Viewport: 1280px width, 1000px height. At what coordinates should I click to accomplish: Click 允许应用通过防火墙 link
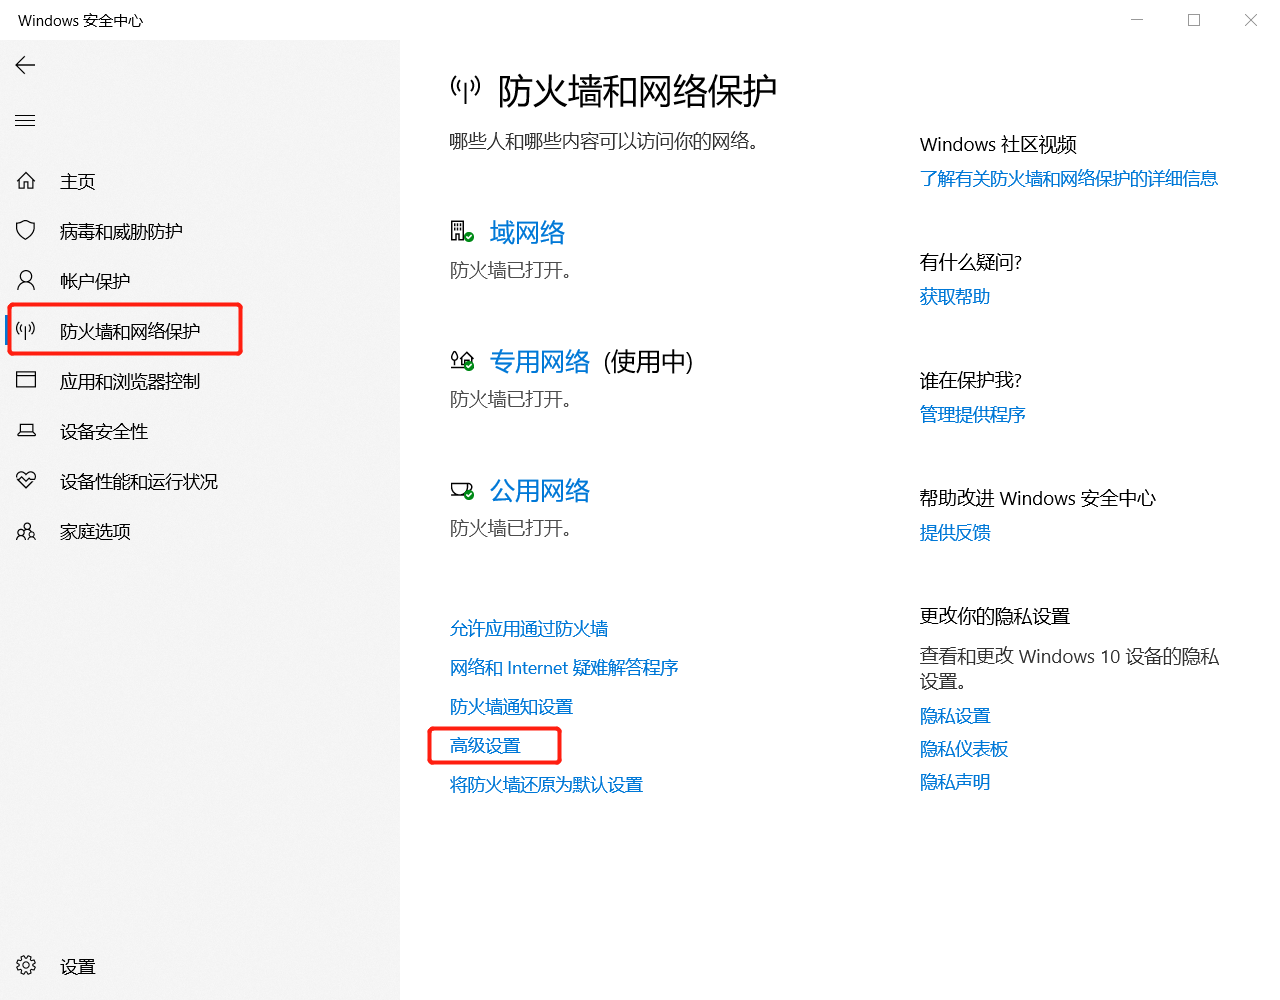(528, 629)
